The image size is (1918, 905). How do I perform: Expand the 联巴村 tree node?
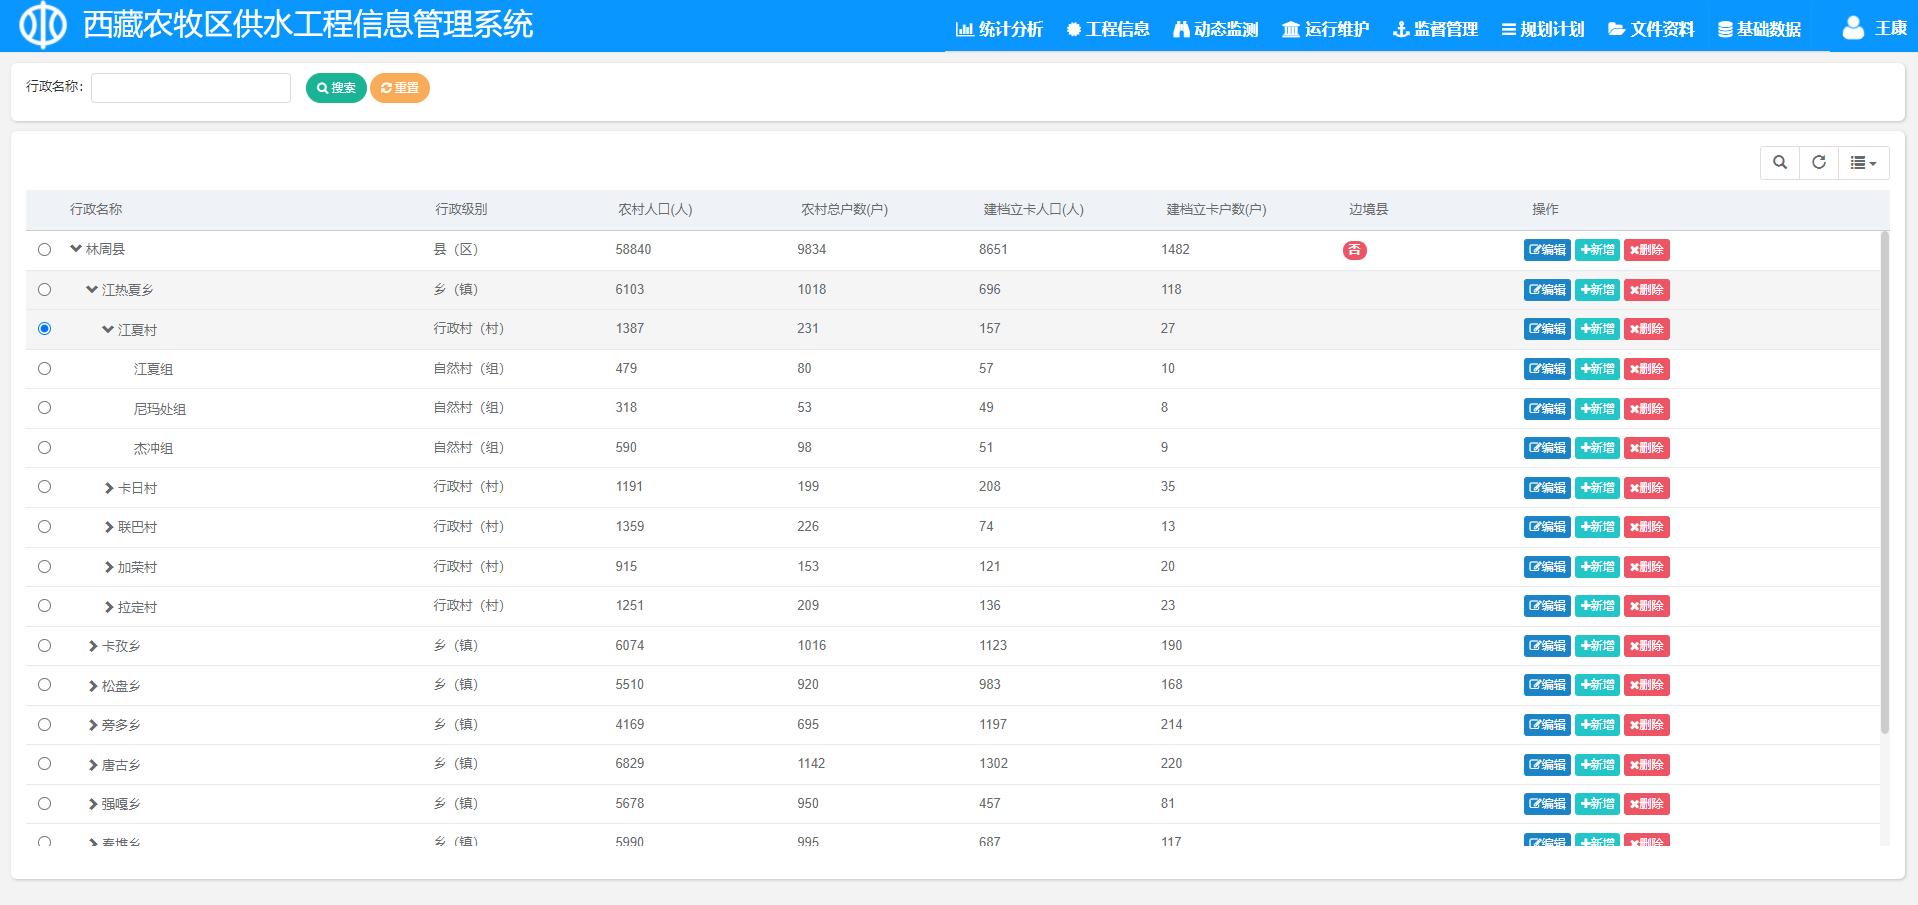coord(109,527)
